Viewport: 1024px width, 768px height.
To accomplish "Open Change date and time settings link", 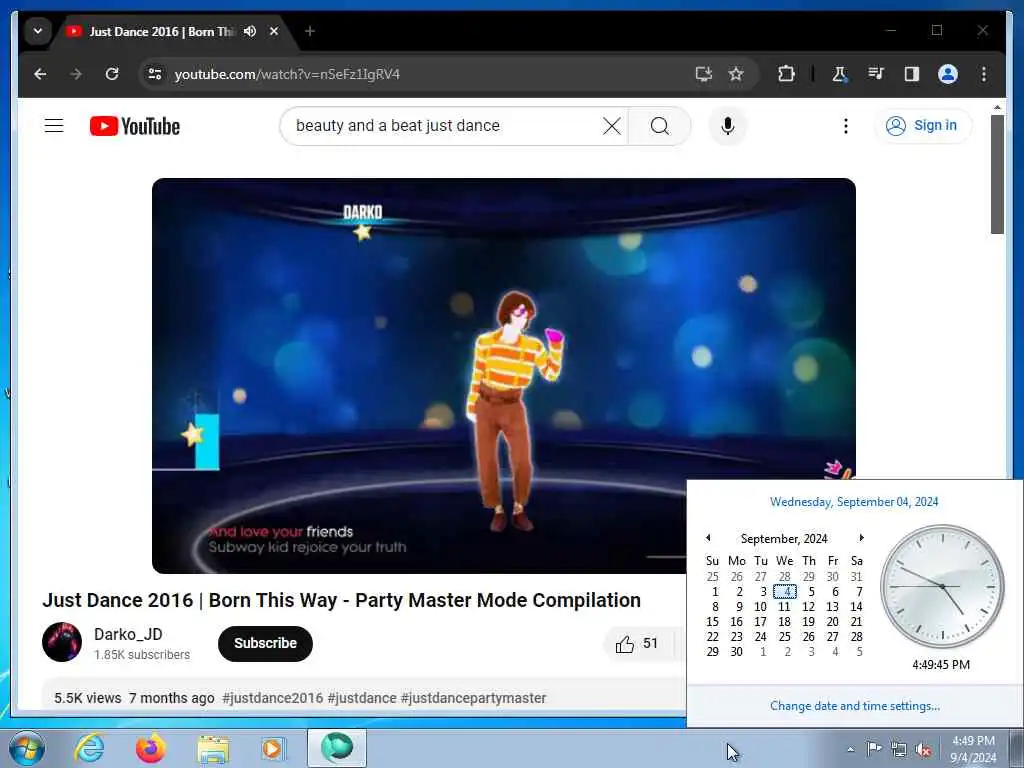I will coord(855,706).
